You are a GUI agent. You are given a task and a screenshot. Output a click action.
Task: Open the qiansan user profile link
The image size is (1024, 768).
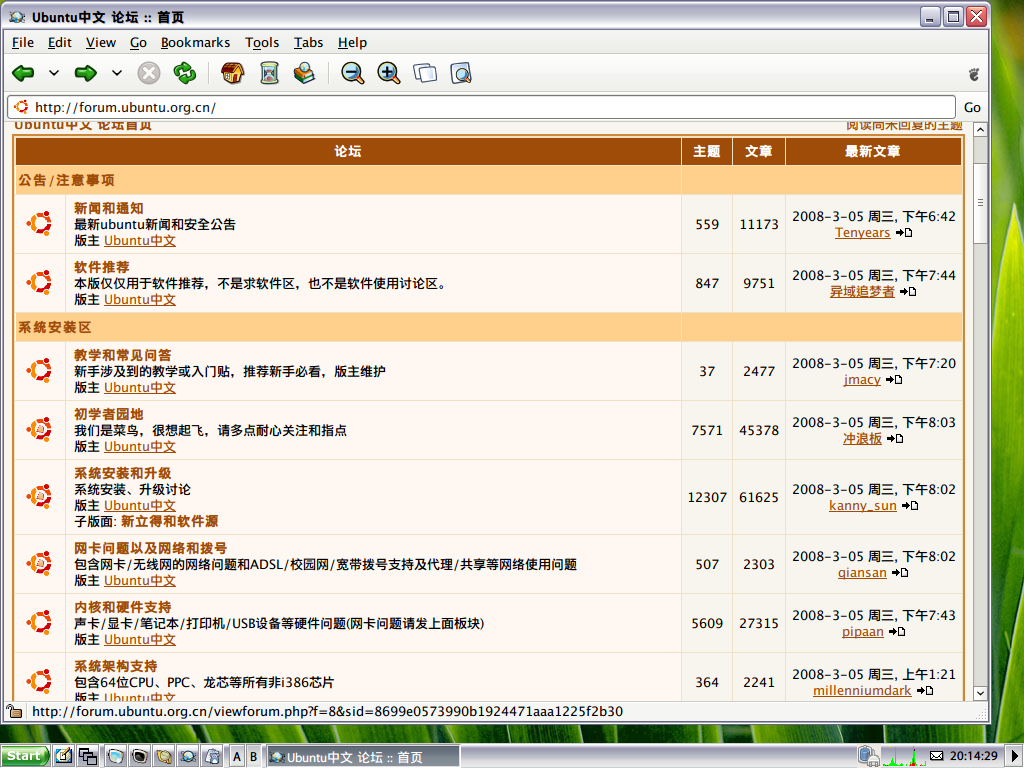pos(862,573)
